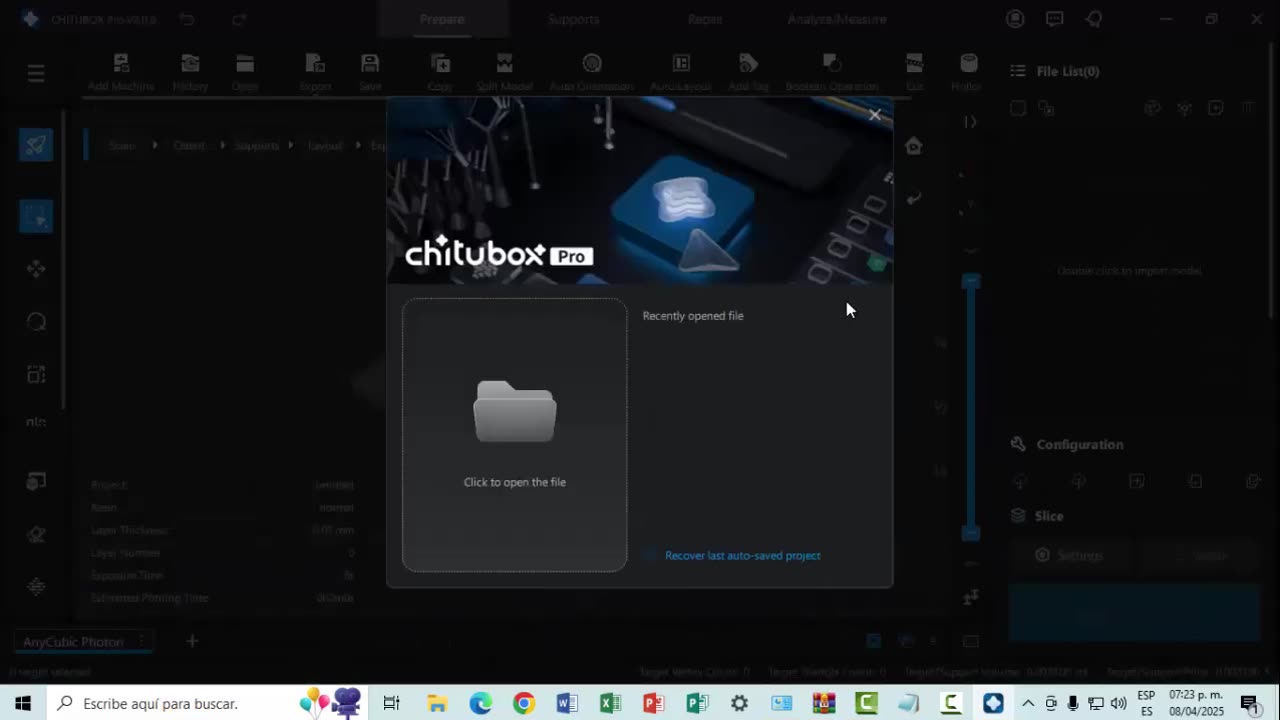Viewport: 1280px width, 720px height.
Task: Switch to the Repair tab
Action: [x=705, y=19]
